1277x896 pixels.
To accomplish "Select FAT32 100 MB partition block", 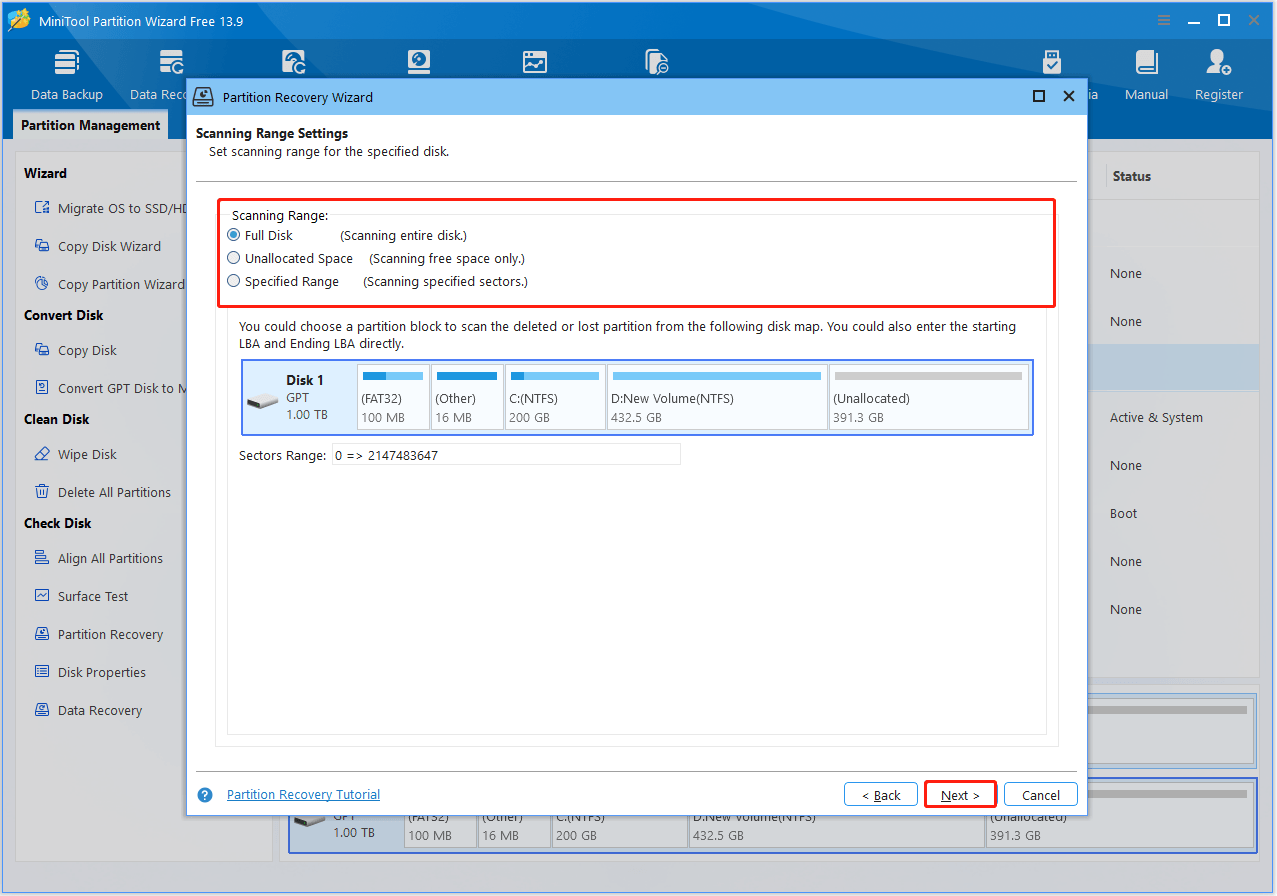I will click(x=392, y=397).
